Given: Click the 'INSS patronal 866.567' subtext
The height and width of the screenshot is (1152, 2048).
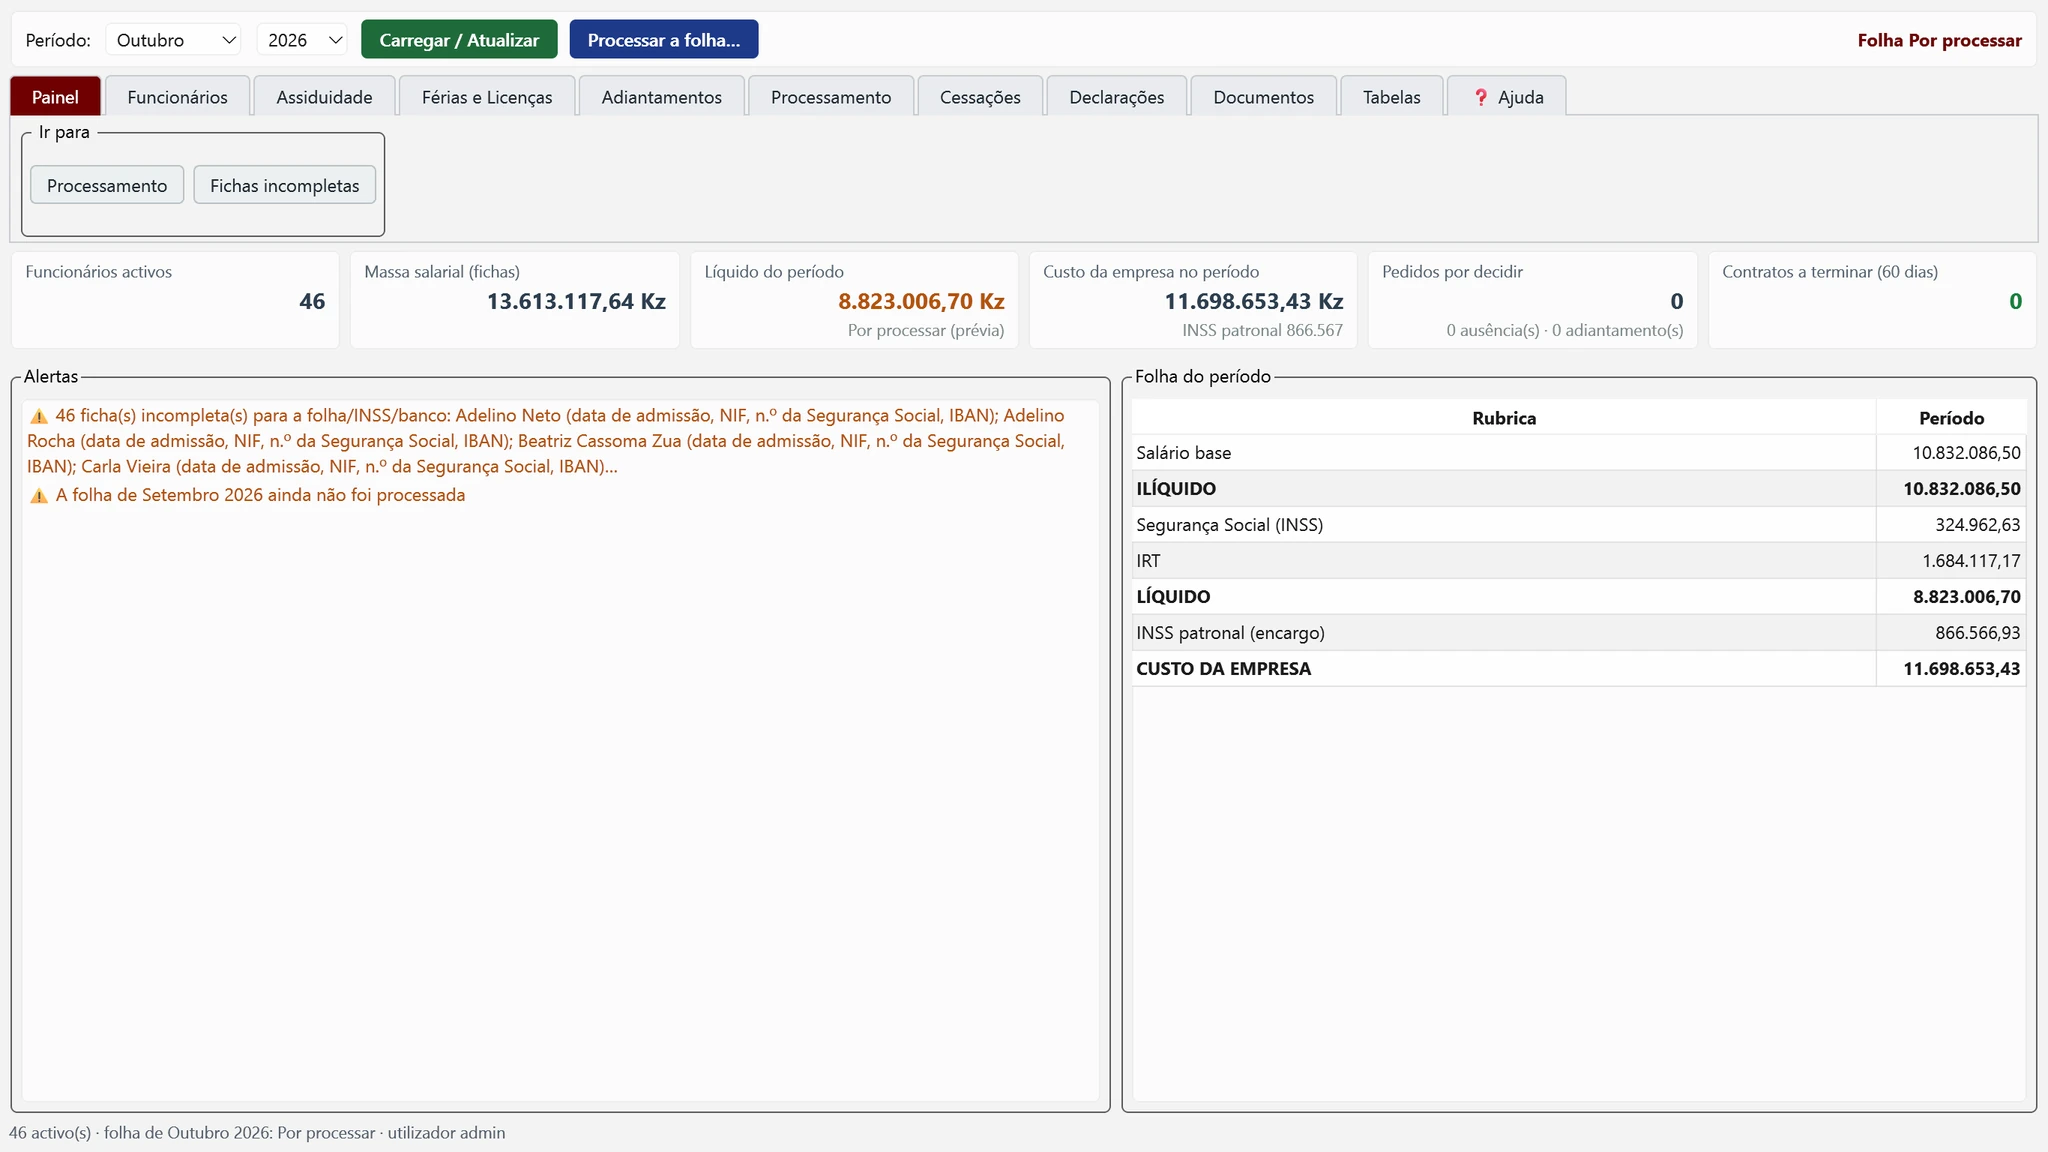Looking at the screenshot, I should 1262,330.
